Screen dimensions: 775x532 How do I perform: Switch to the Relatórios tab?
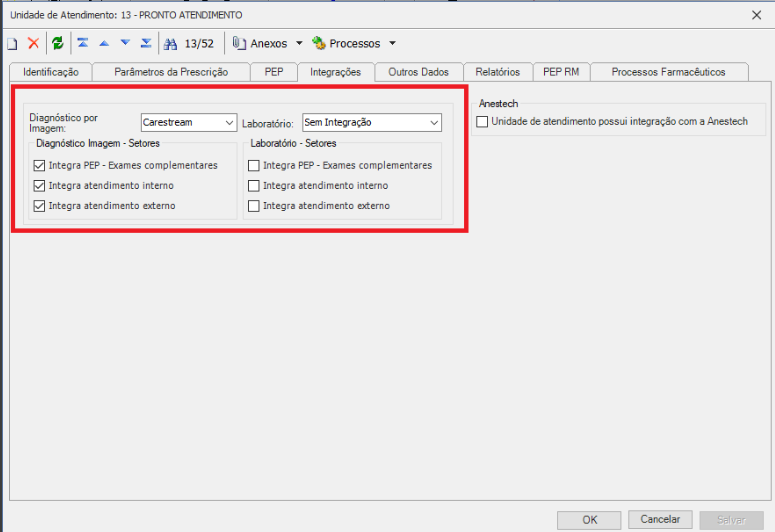point(498,72)
